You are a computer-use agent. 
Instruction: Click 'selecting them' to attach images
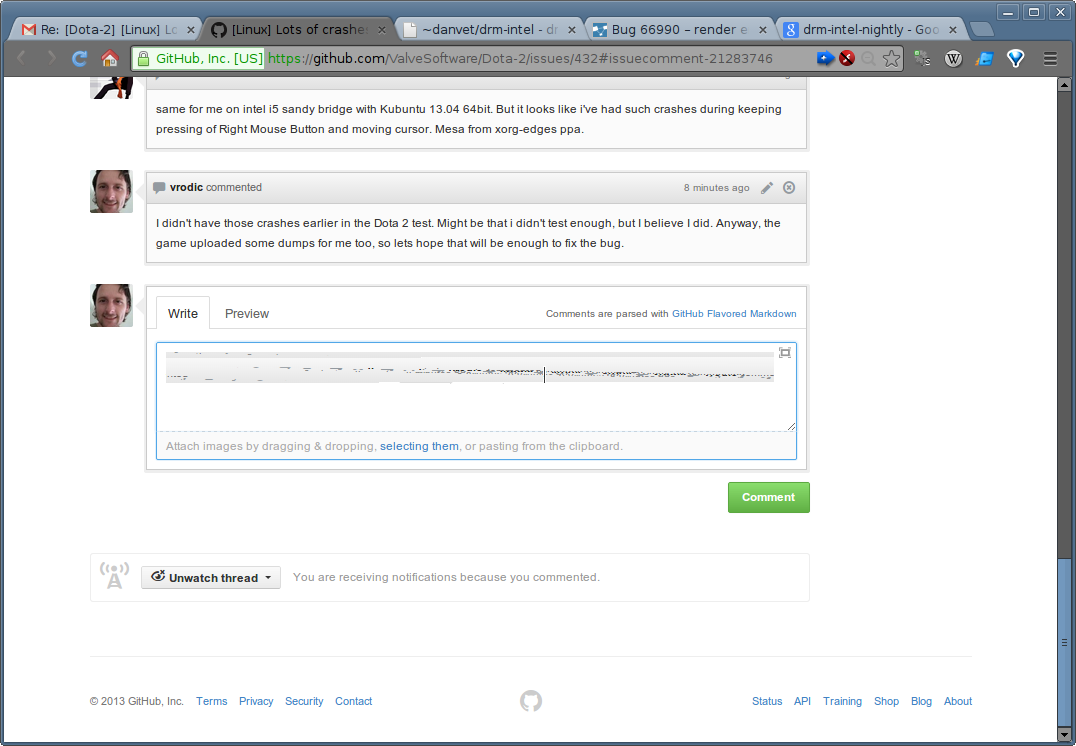point(419,446)
